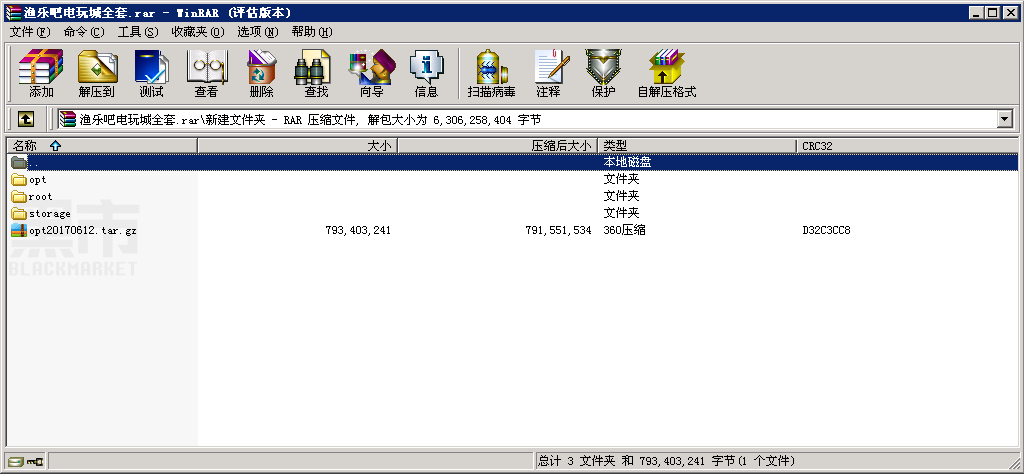Screen dimensions: 1024x474
Task: Close the WinRAR window
Action: point(1010,12)
